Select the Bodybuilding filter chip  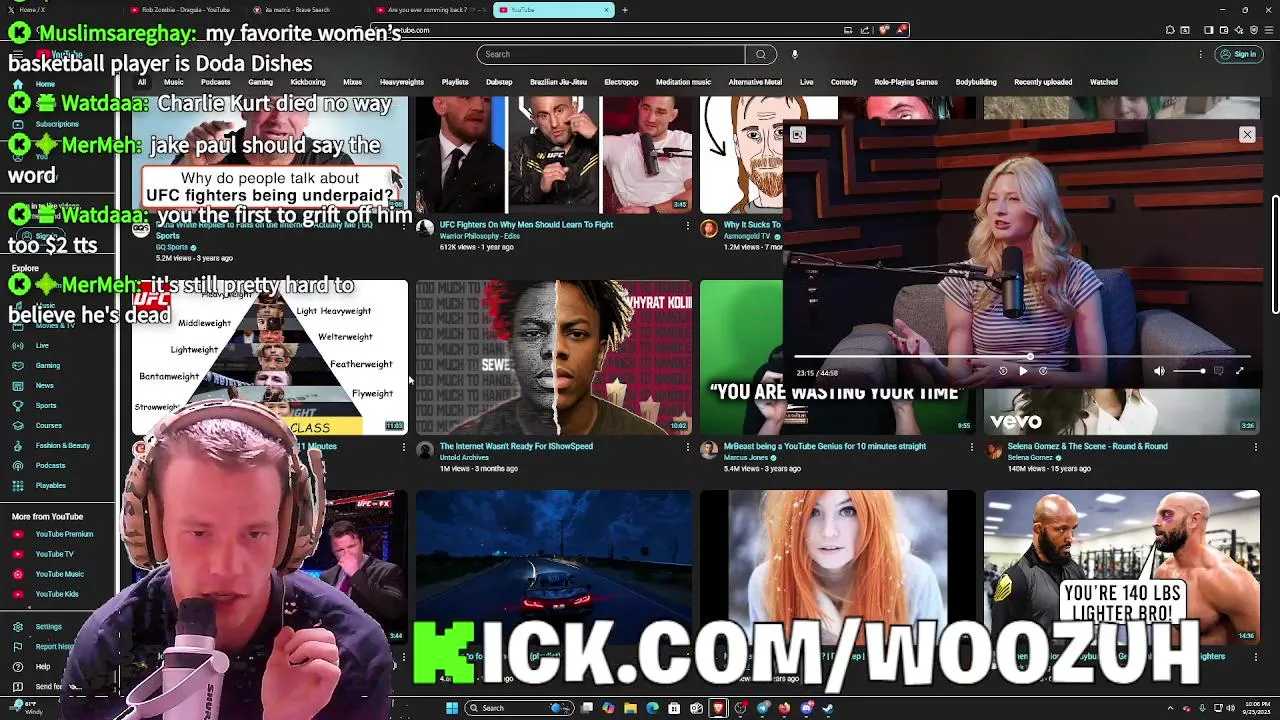pyautogui.click(x=976, y=82)
